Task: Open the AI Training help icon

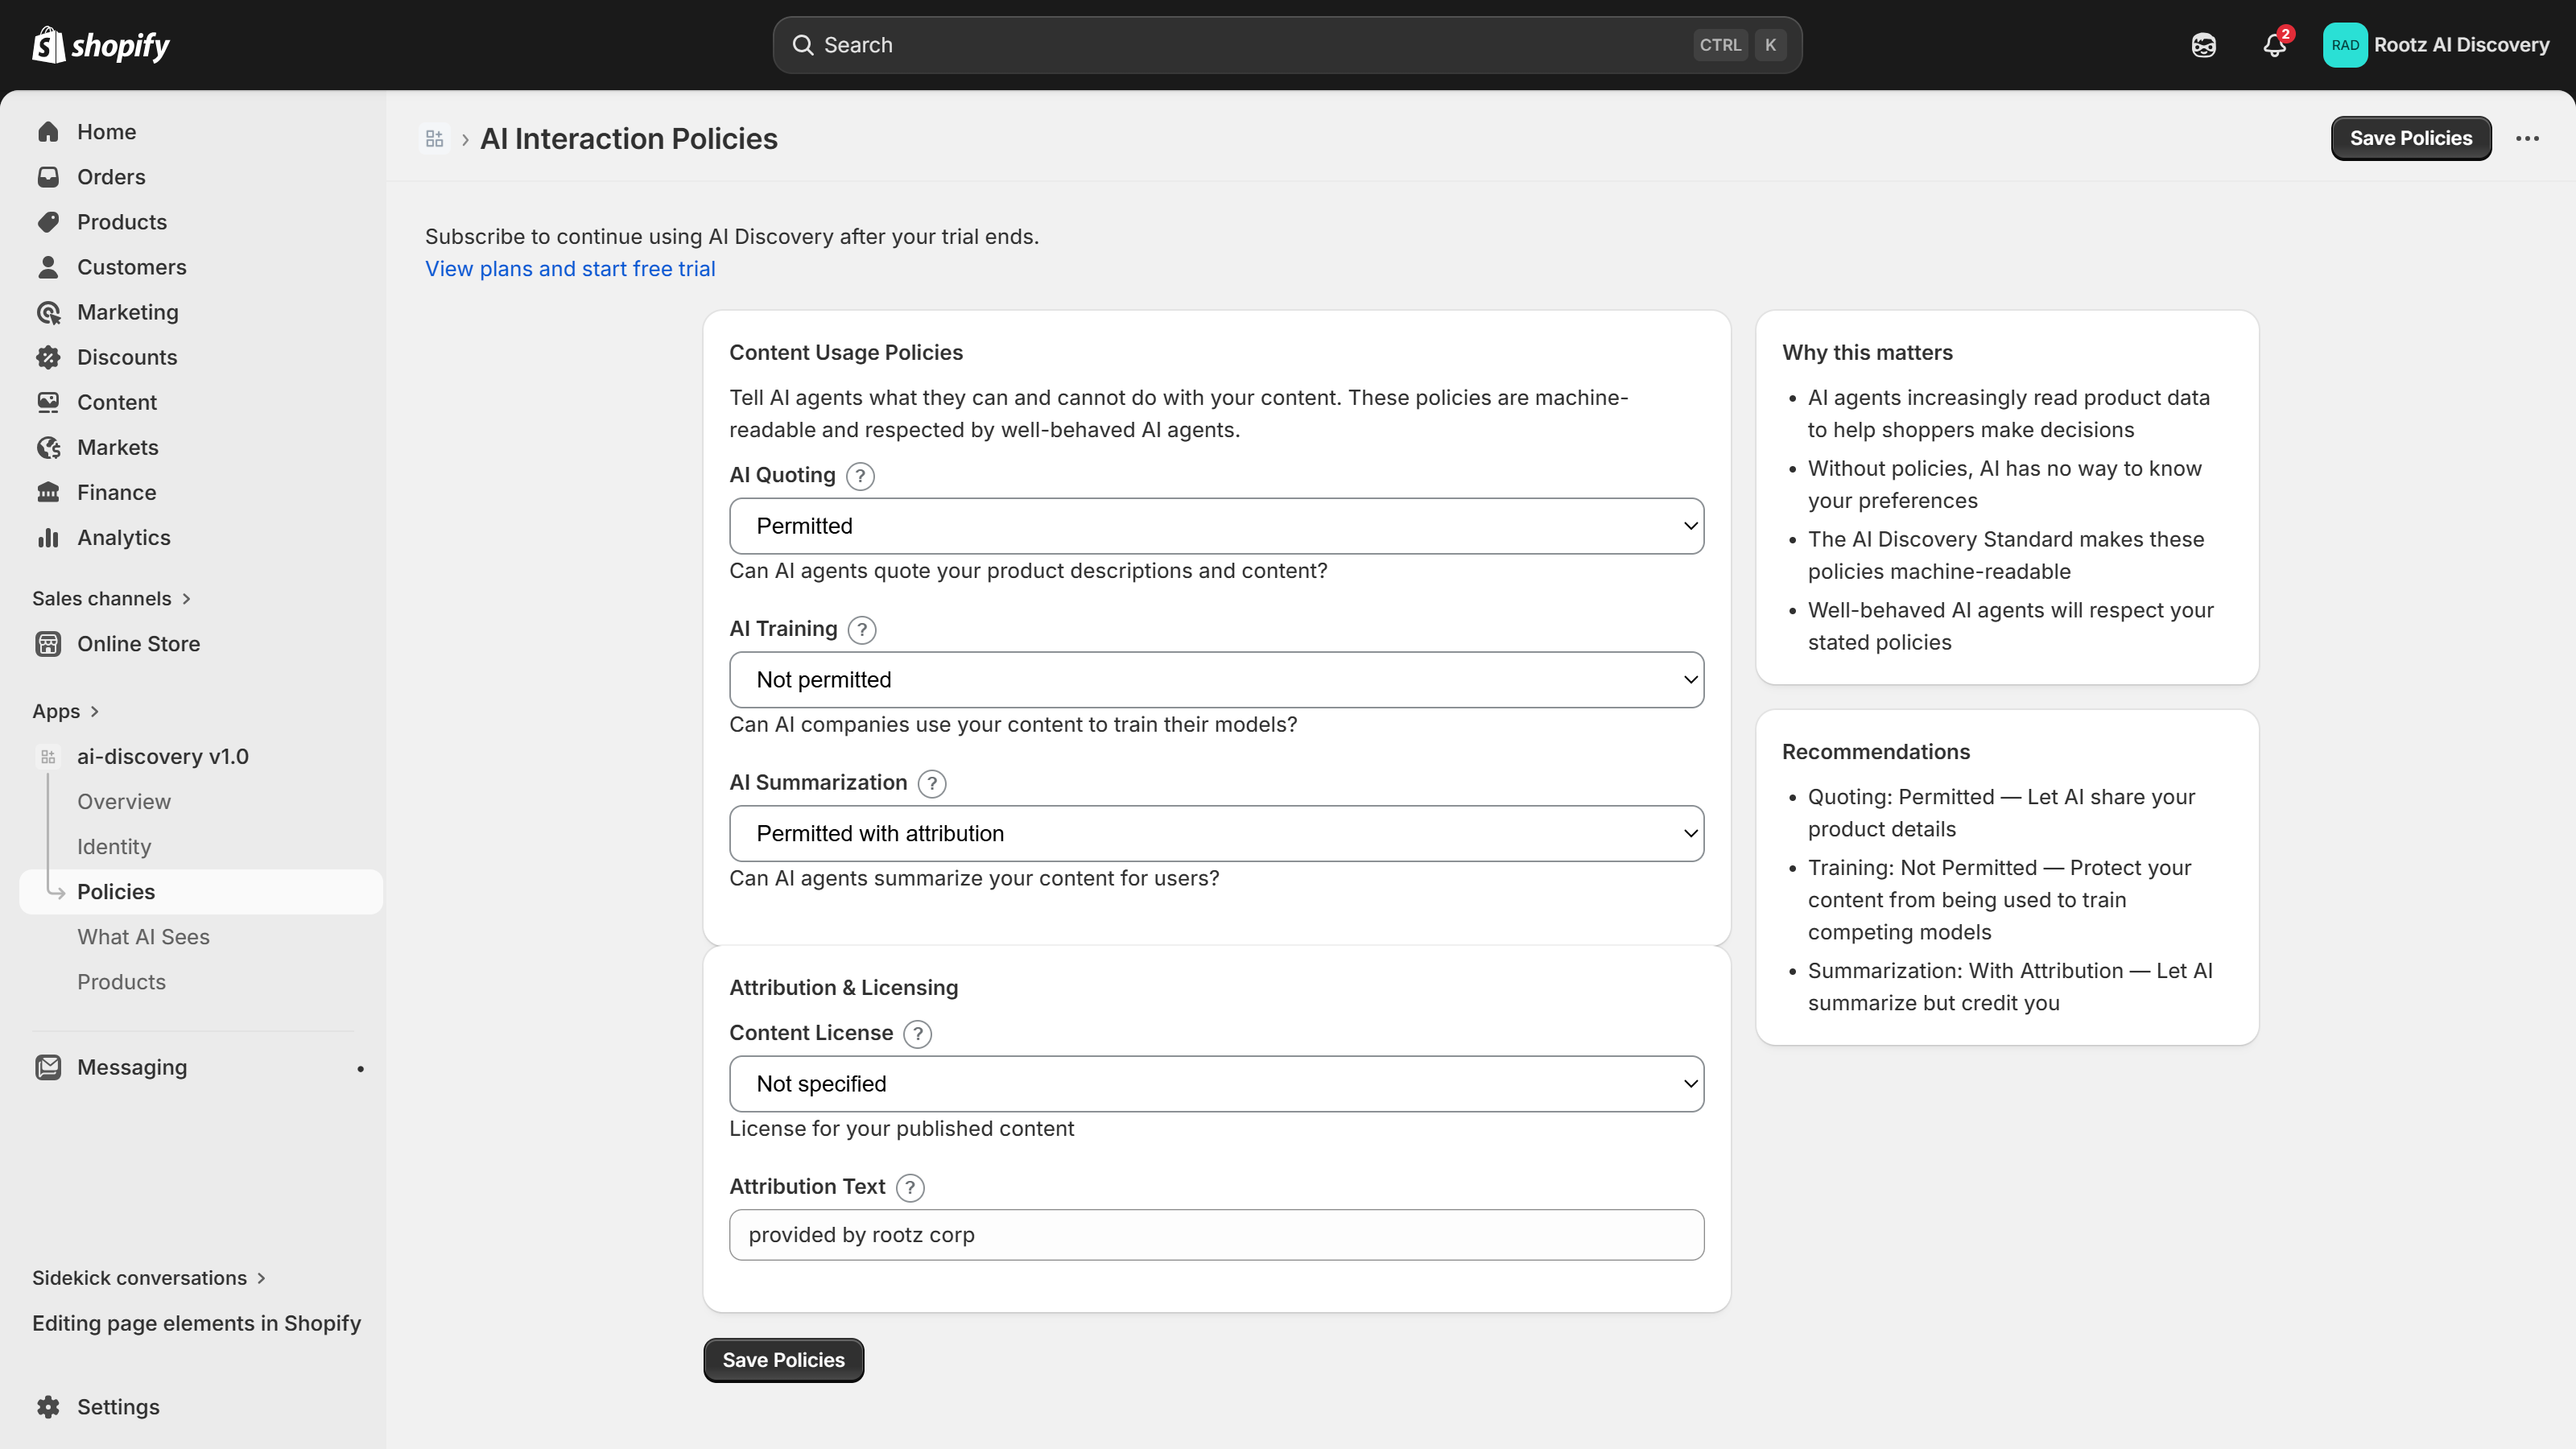Action: (x=861, y=630)
